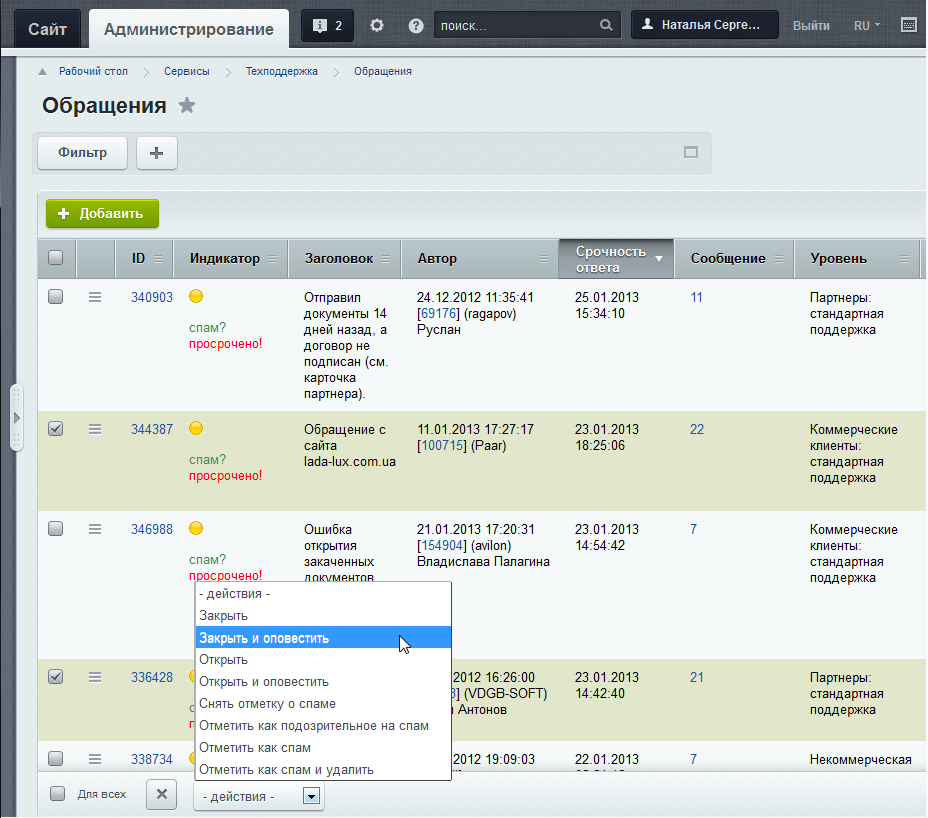Open the RU language dropdown
928x818 pixels.
point(867,25)
